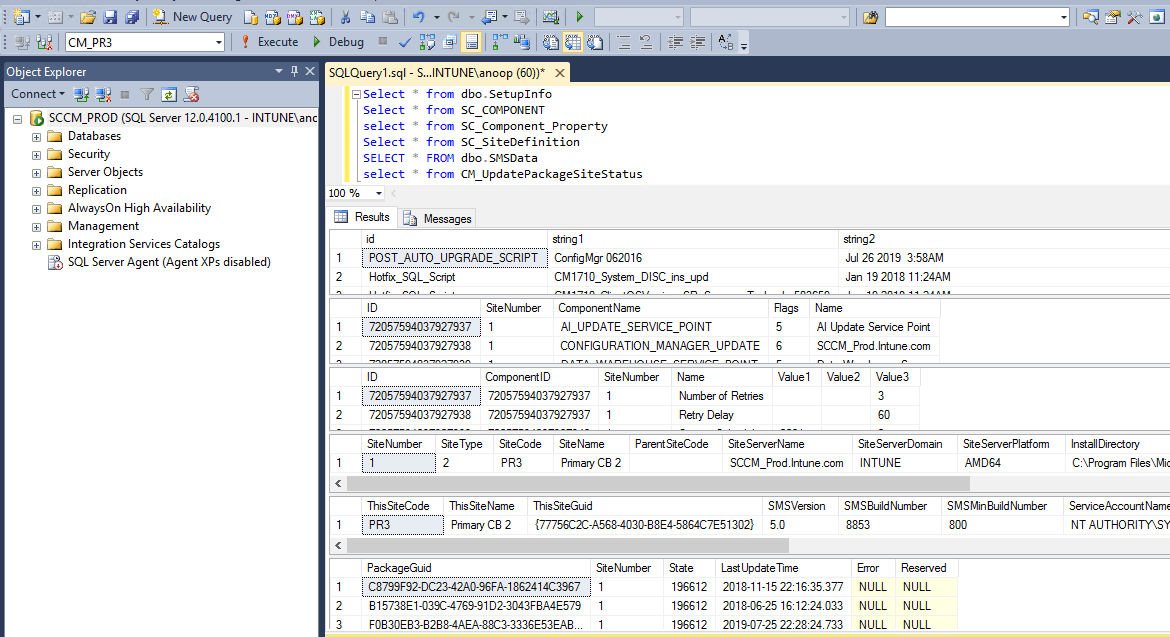Image resolution: width=1170 pixels, height=637 pixels.
Task: Expand AlwaysOn High Availability folder
Action: pyautogui.click(x=36, y=209)
